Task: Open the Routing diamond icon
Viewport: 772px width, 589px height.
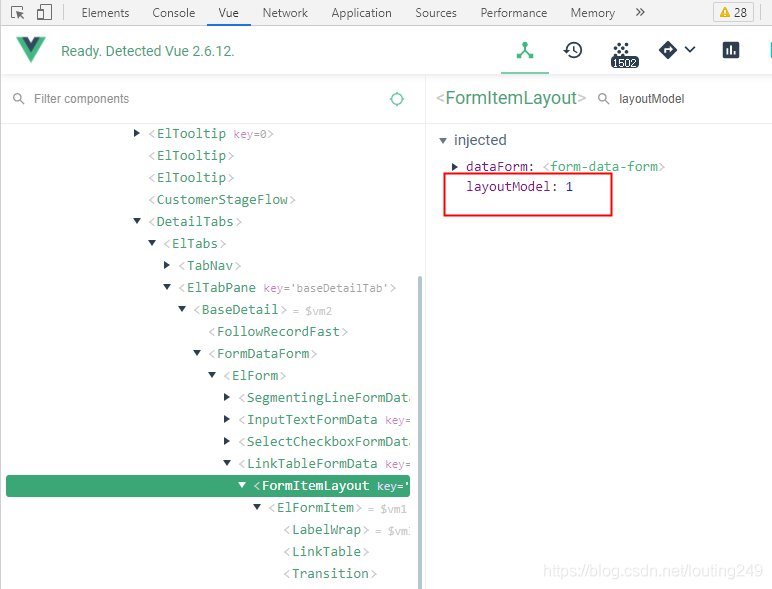Action: 668,50
